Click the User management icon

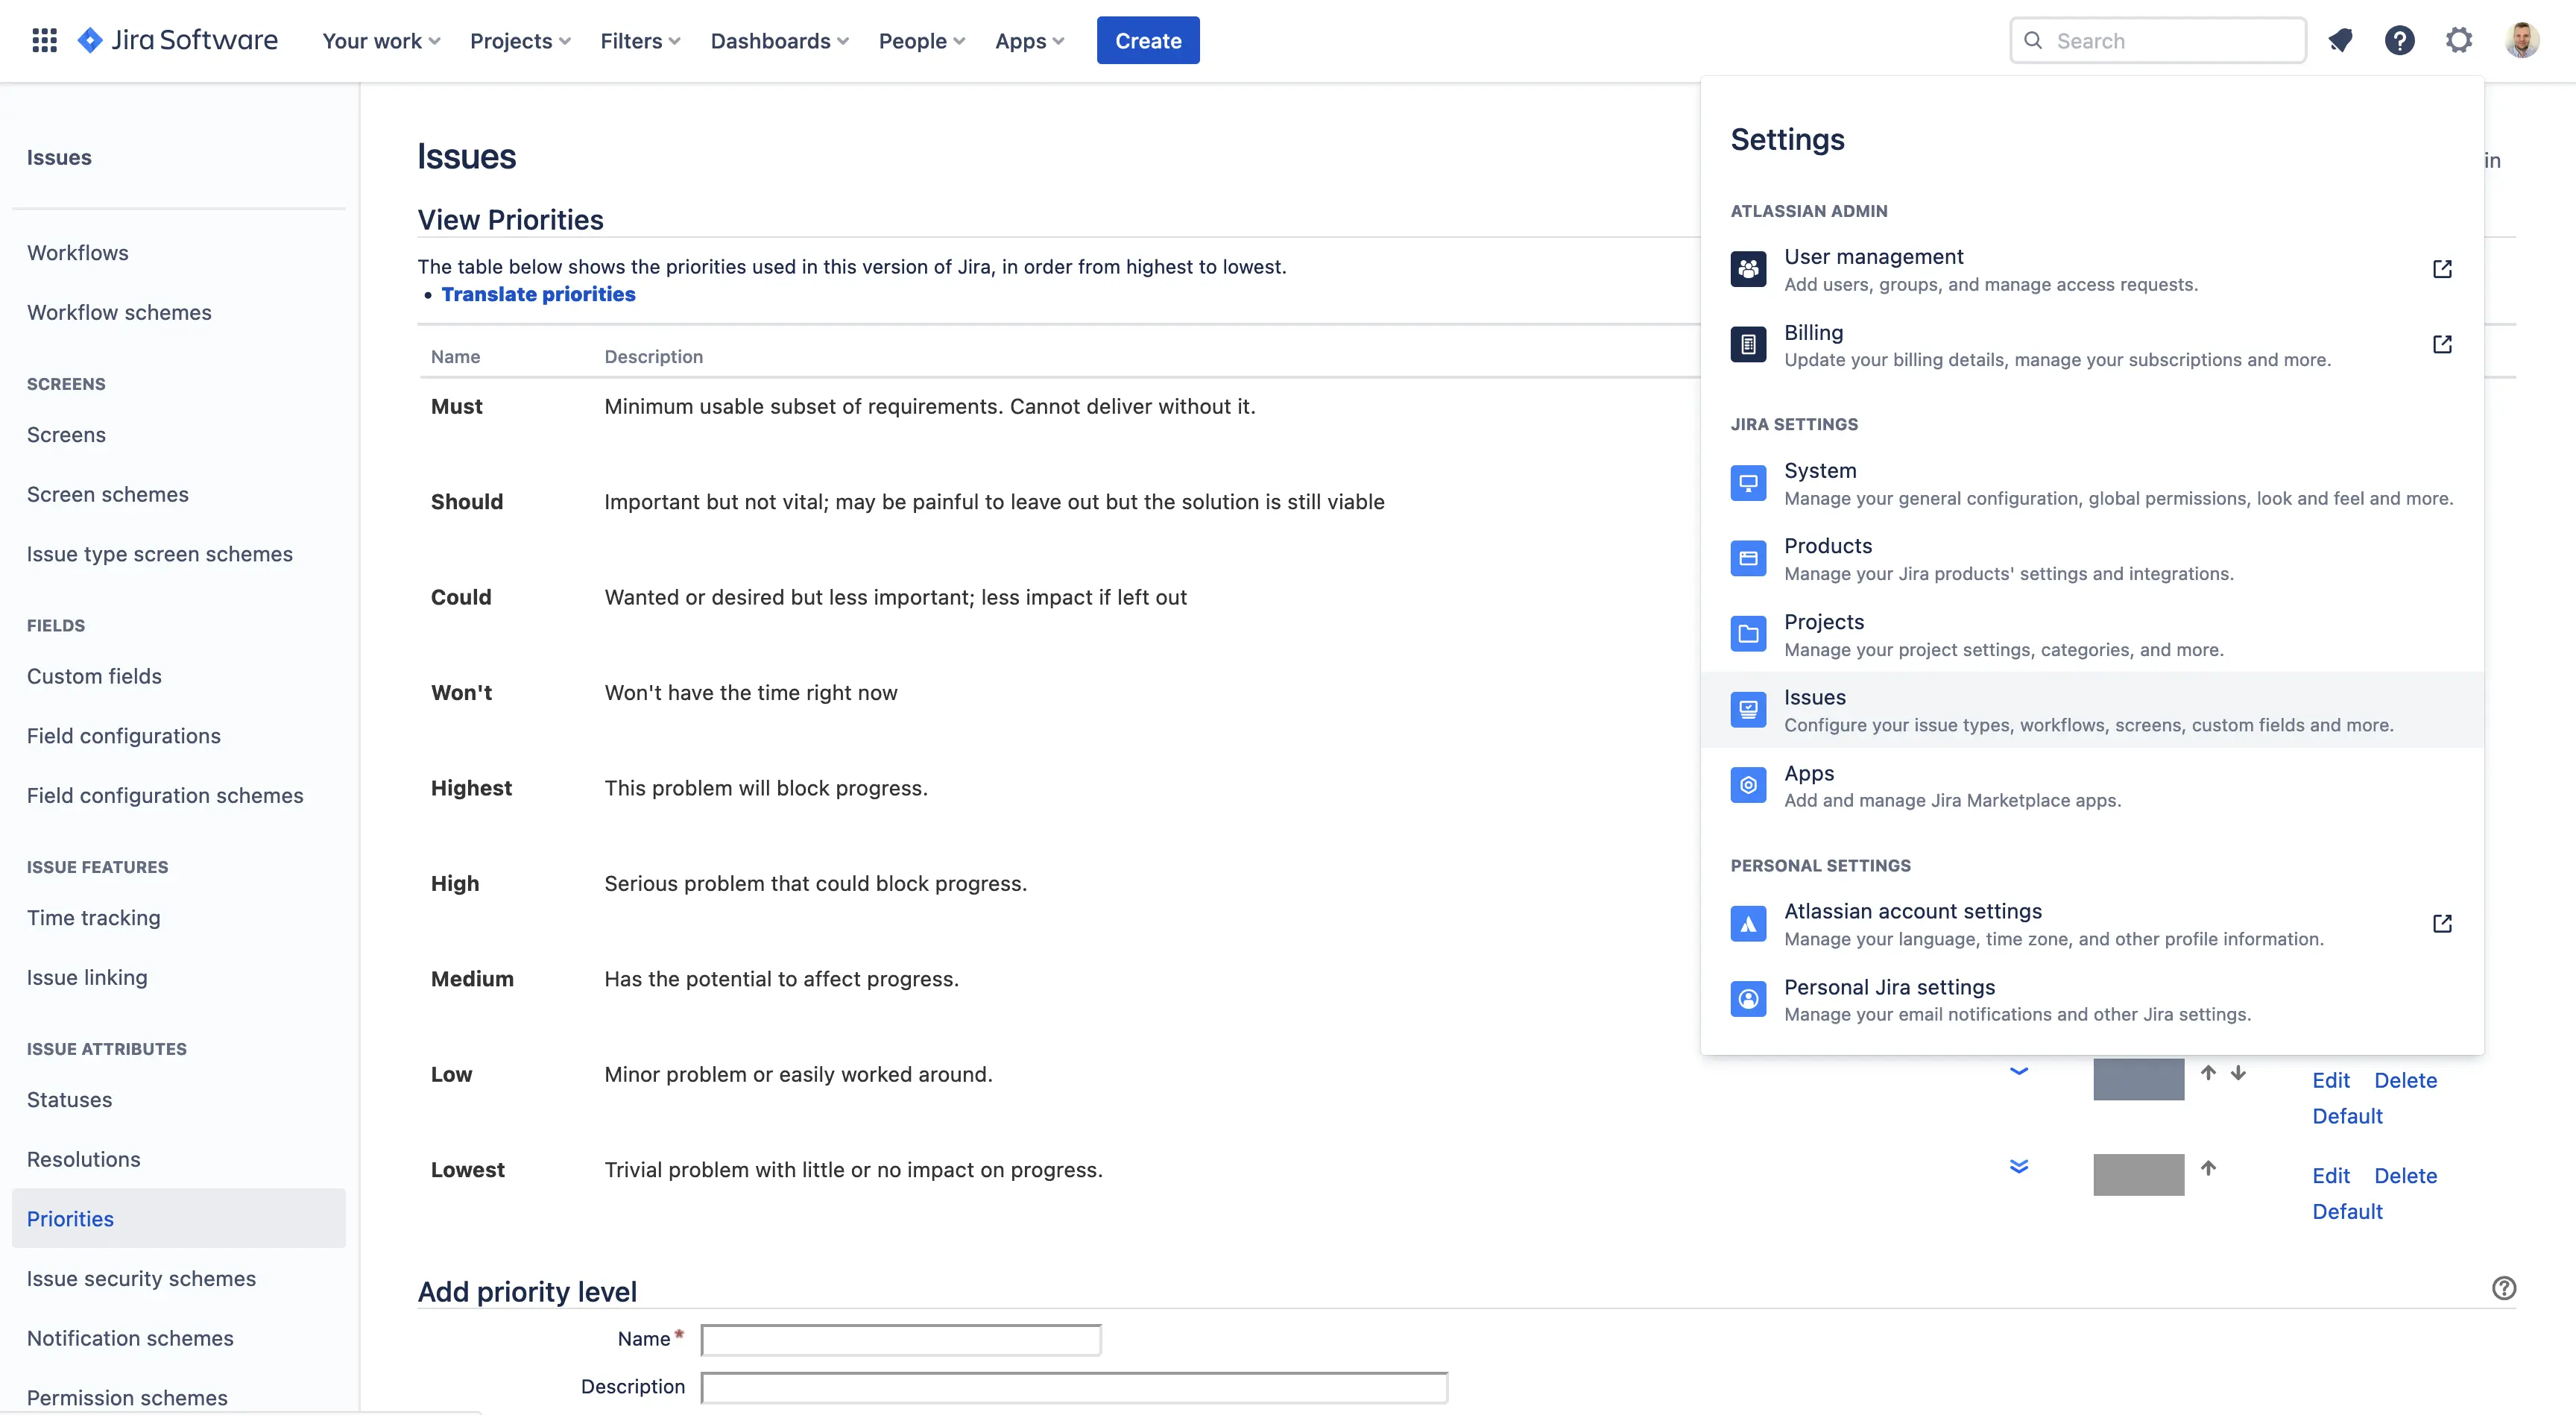[x=1748, y=269]
